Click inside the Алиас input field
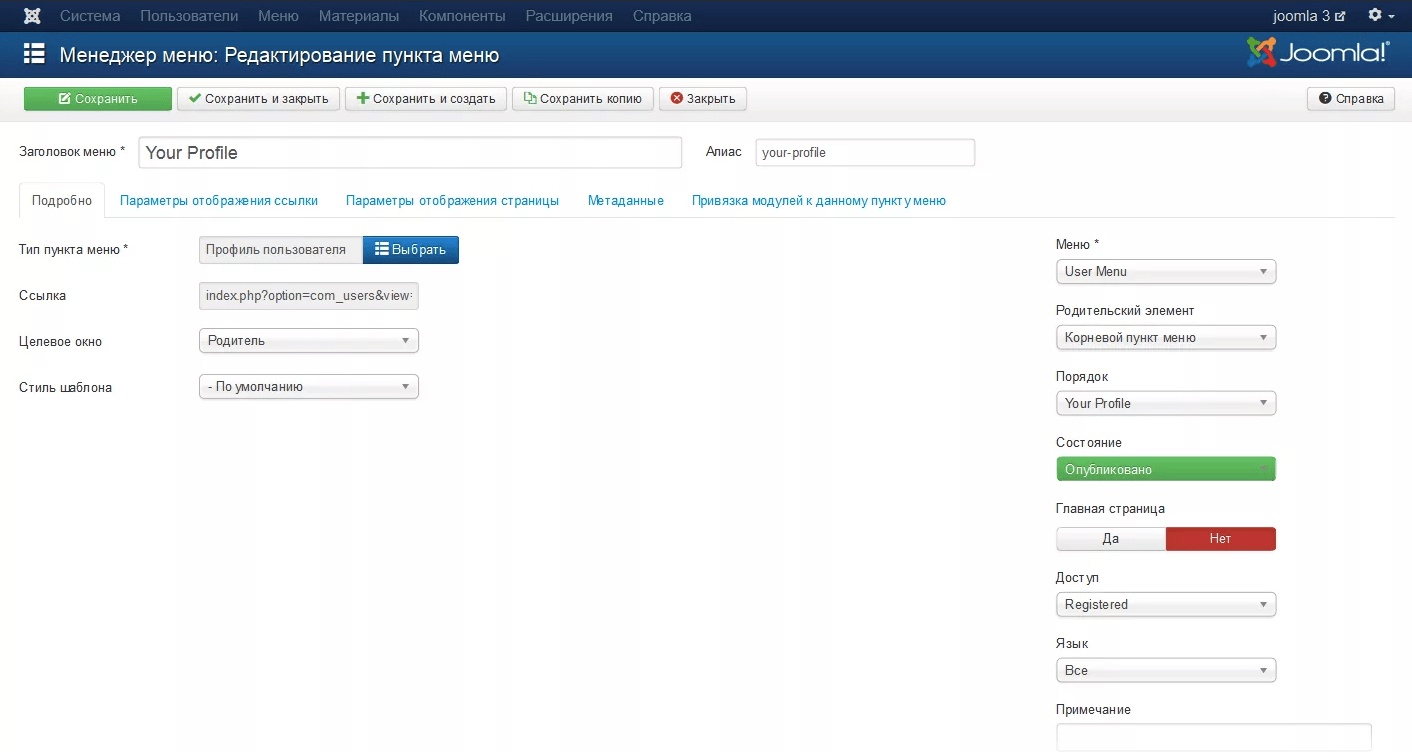The height and width of the screenshot is (752, 1412). tap(864, 152)
